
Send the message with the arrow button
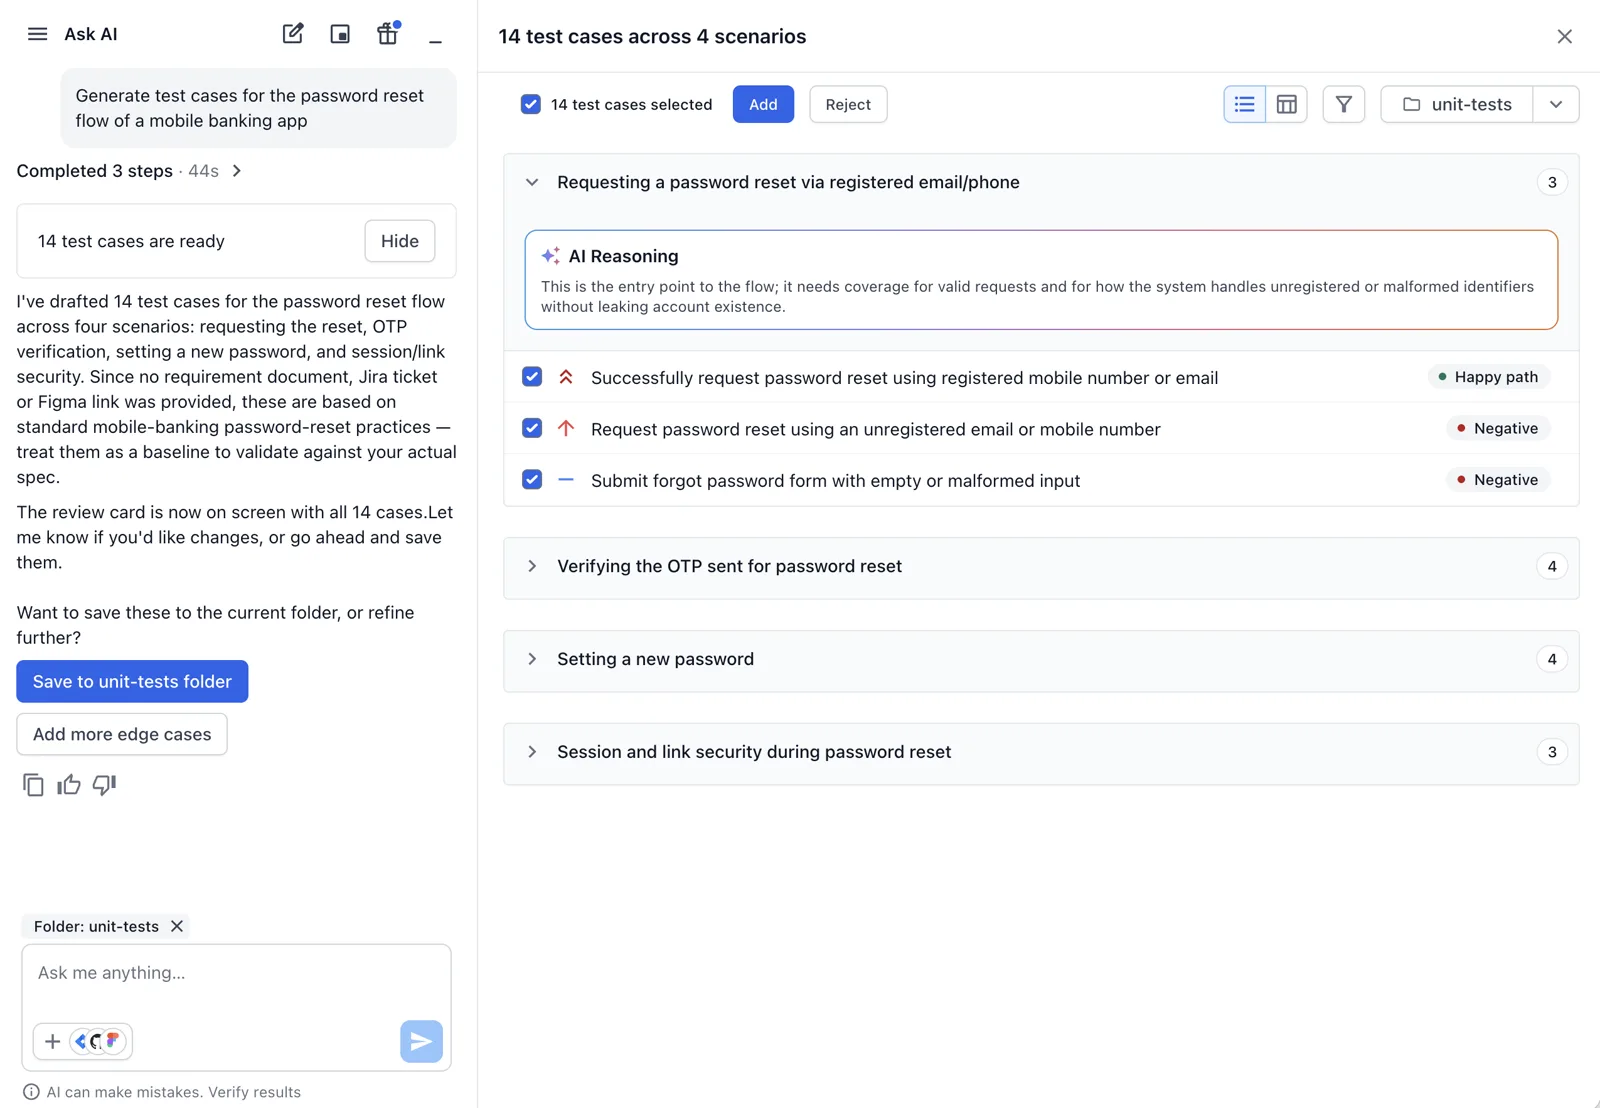point(421,1041)
